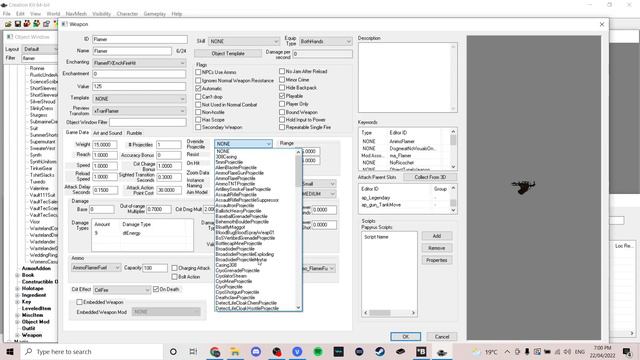Uncheck the Automatic flag
The height and width of the screenshot is (360, 640).
click(198, 89)
